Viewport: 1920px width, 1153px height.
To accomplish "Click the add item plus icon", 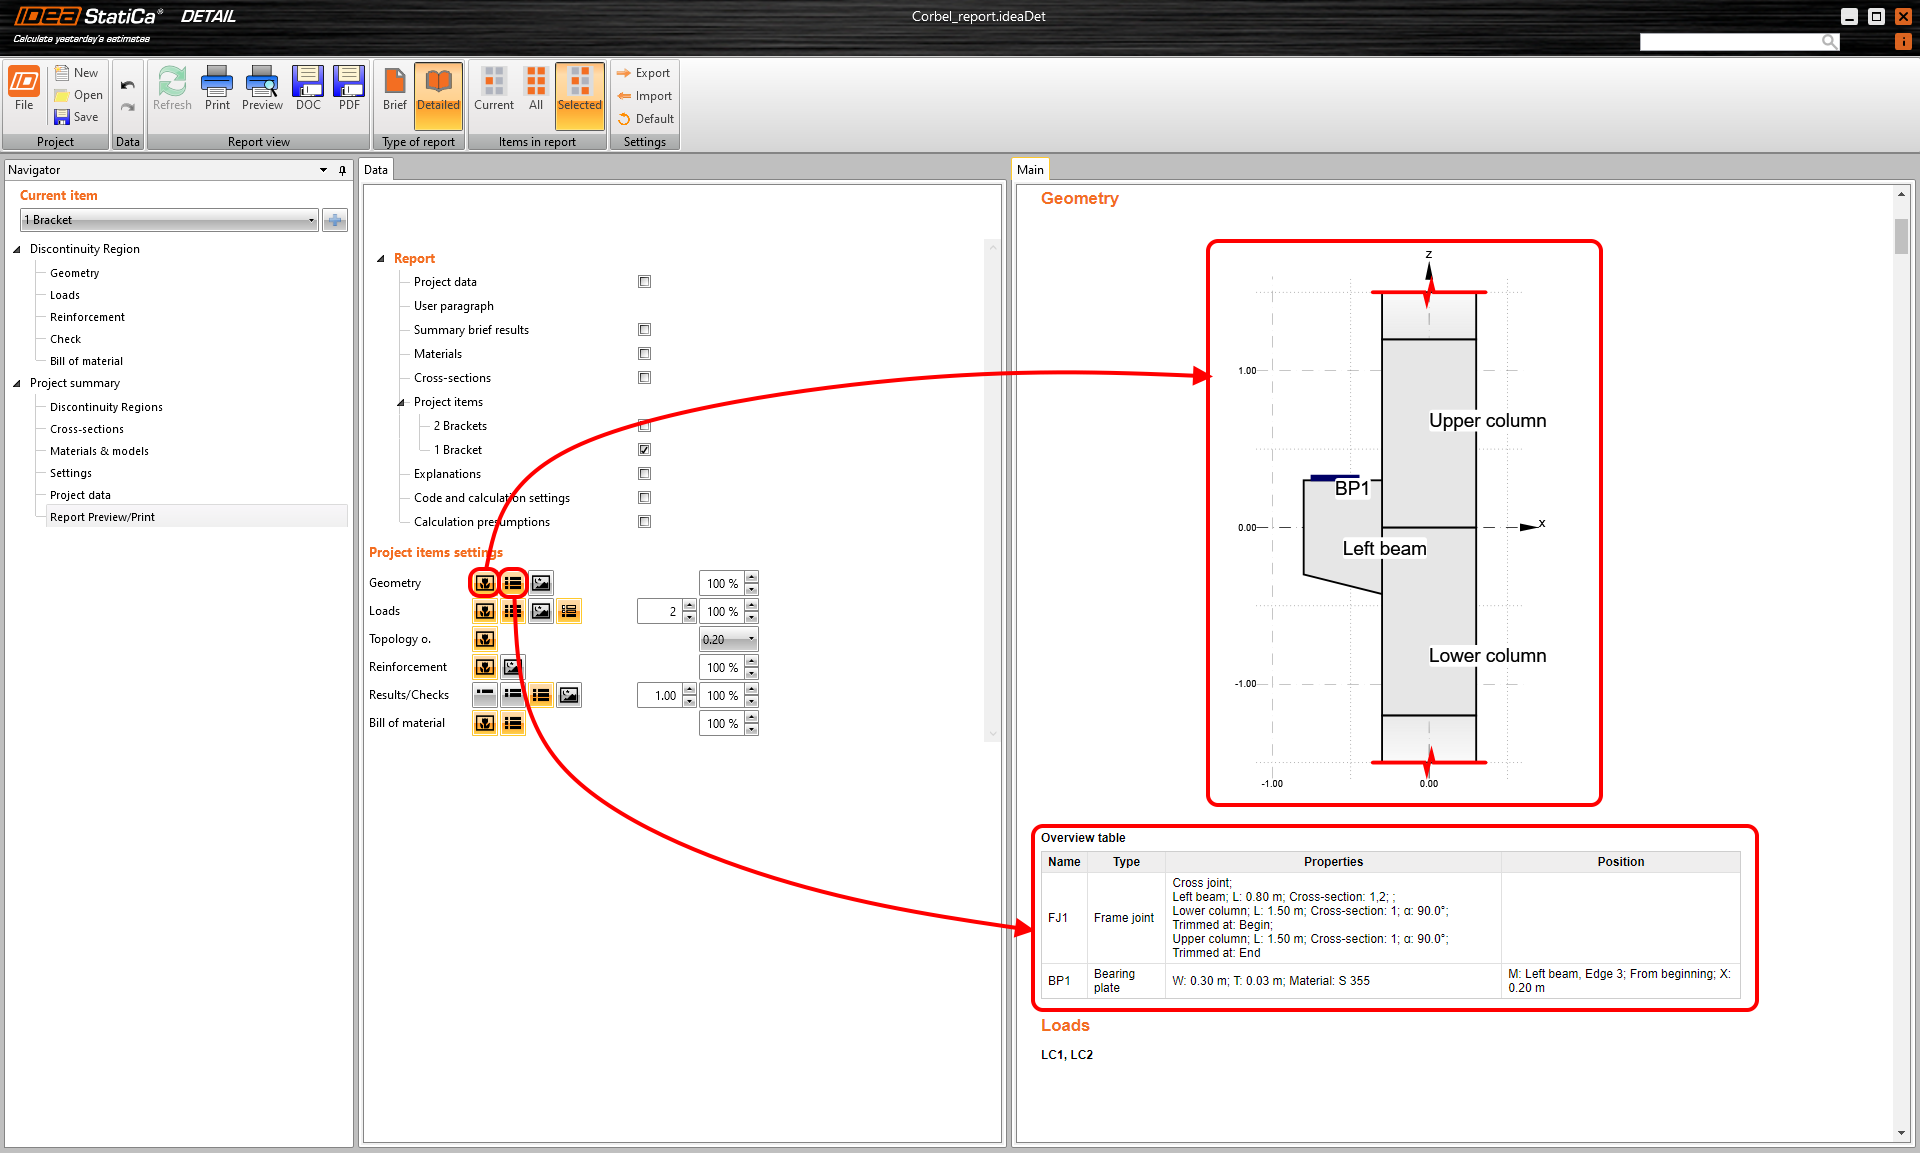I will click(335, 220).
